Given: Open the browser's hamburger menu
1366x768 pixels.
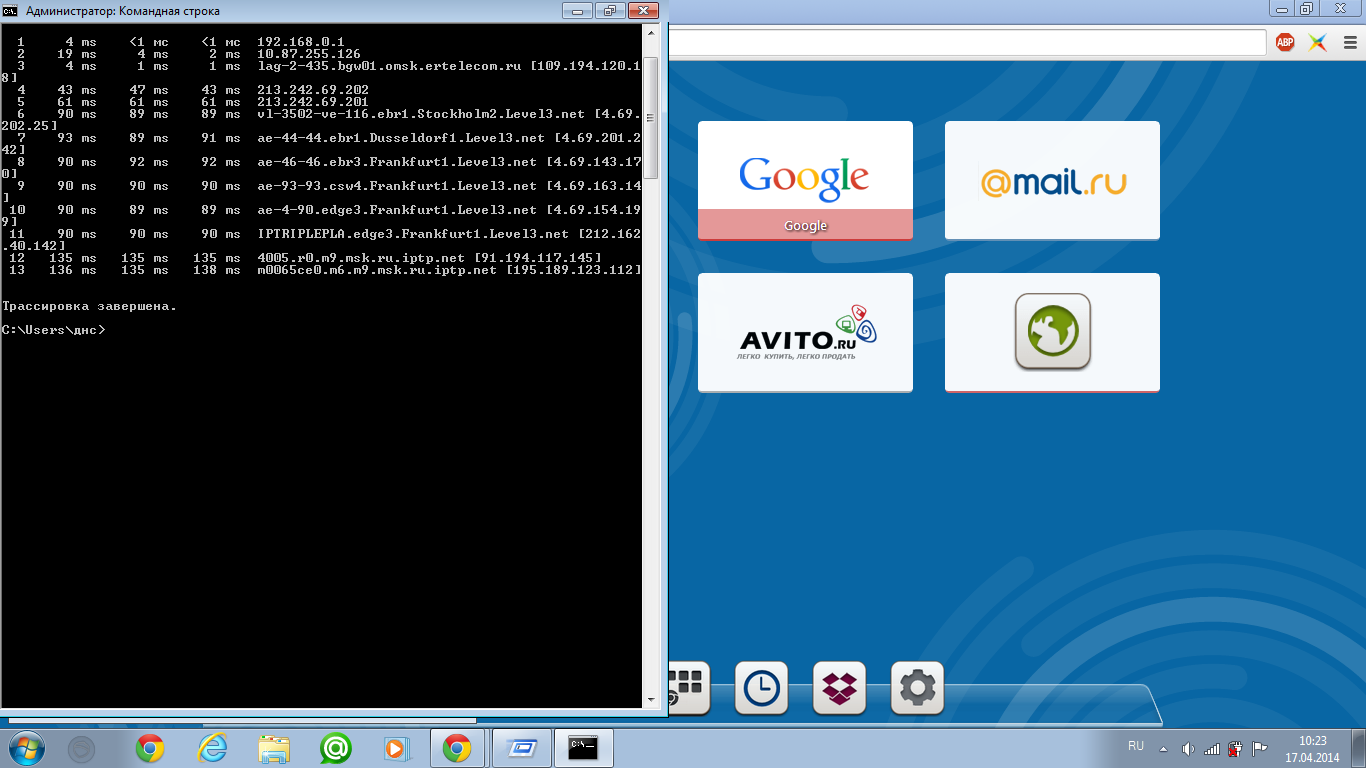Looking at the screenshot, I should coord(1349,42).
